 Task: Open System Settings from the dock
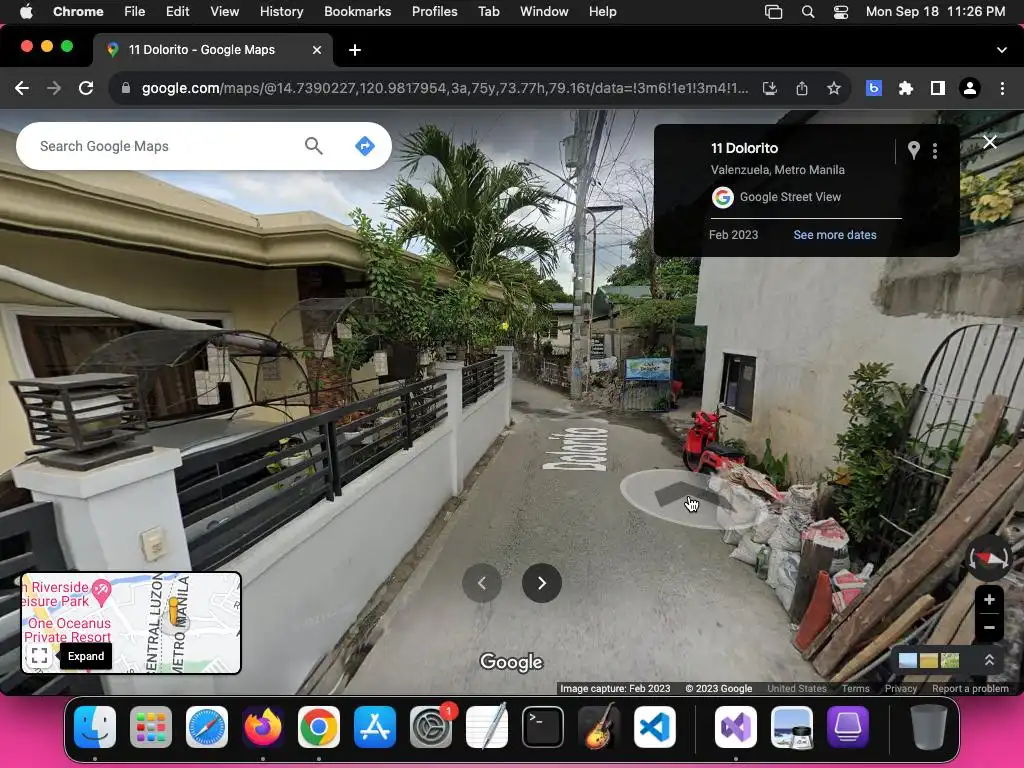pyautogui.click(x=431, y=727)
